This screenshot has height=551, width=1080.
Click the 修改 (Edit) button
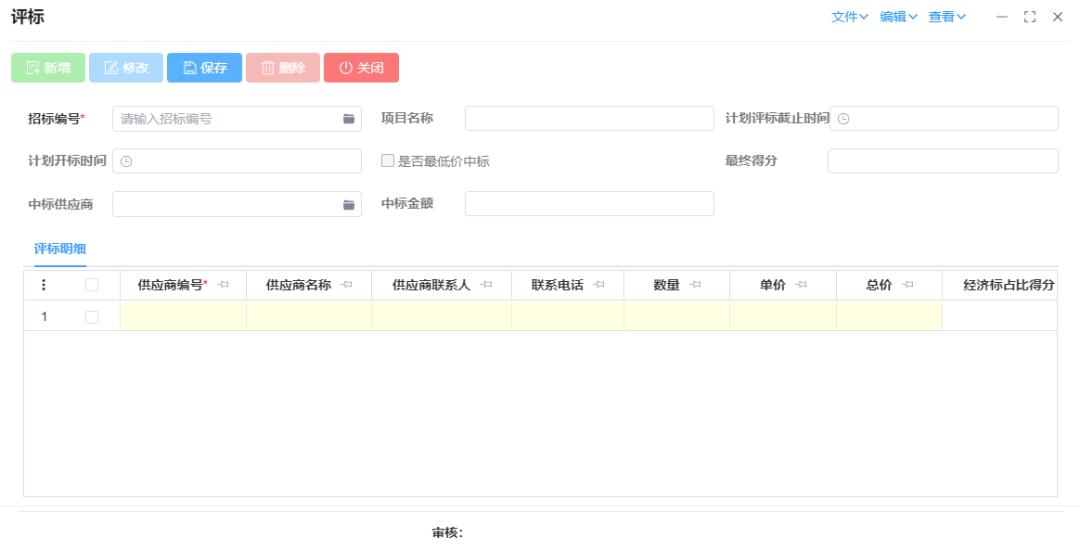(126, 67)
